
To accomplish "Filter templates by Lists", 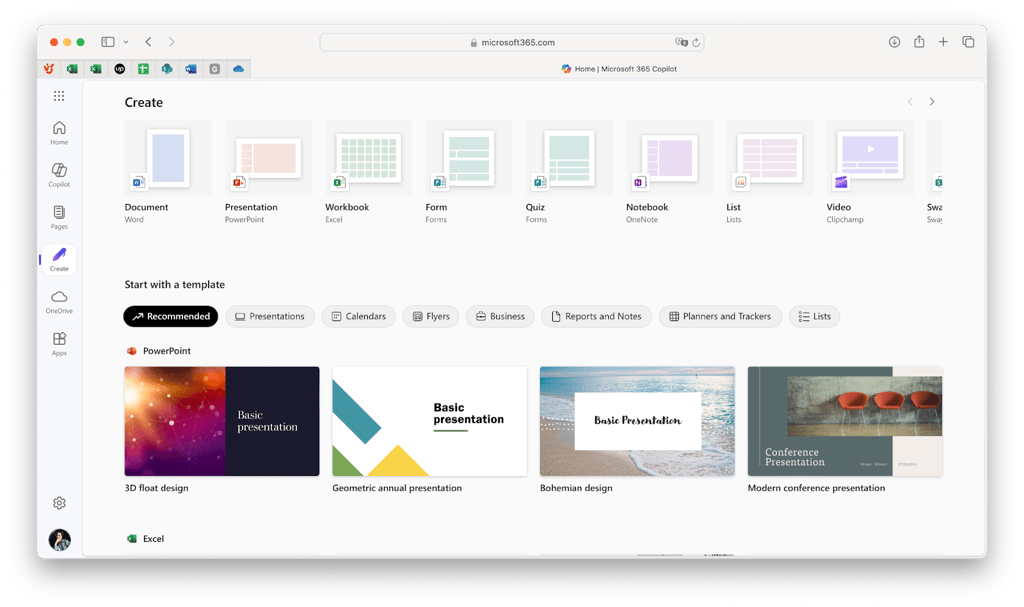I will tap(814, 316).
